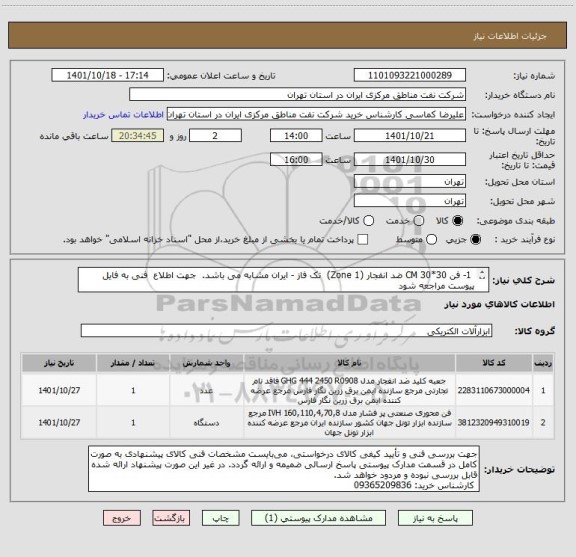
Task: Click the تاریخ نیاز column header
Action: [x=59, y=363]
